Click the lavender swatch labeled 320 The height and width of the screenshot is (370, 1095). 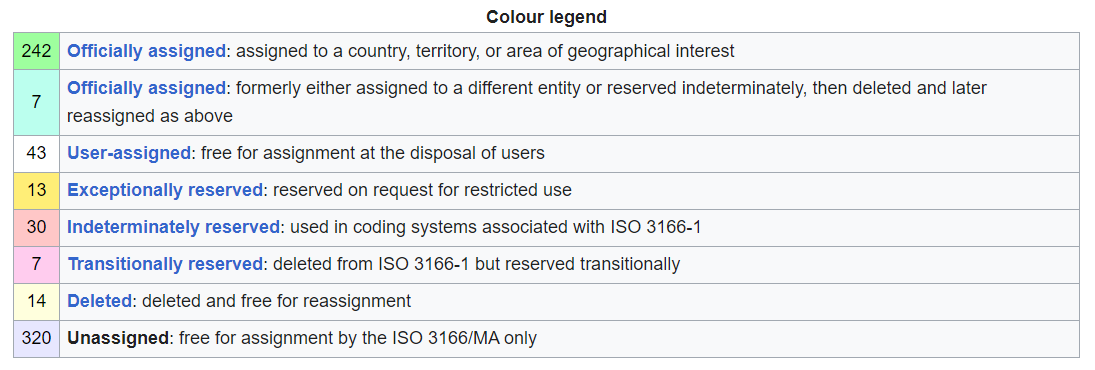[36, 339]
